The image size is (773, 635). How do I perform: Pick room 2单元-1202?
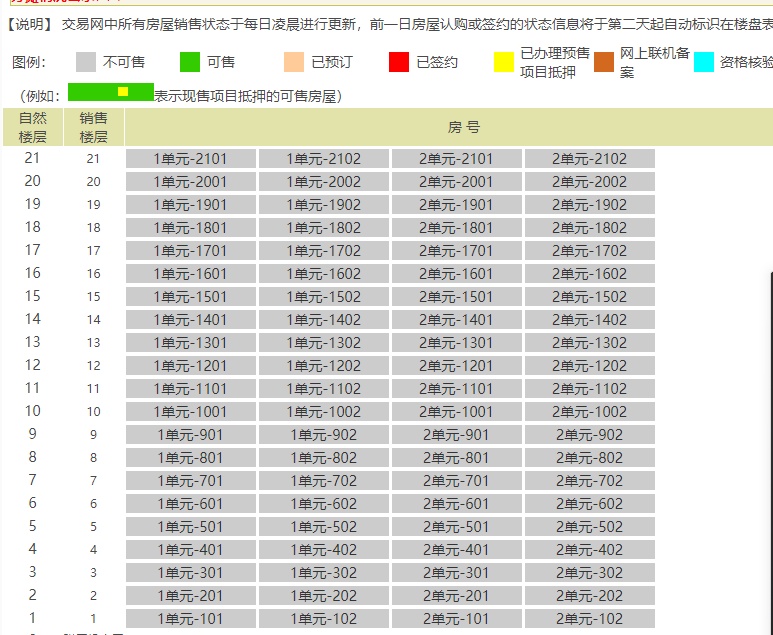590,366
